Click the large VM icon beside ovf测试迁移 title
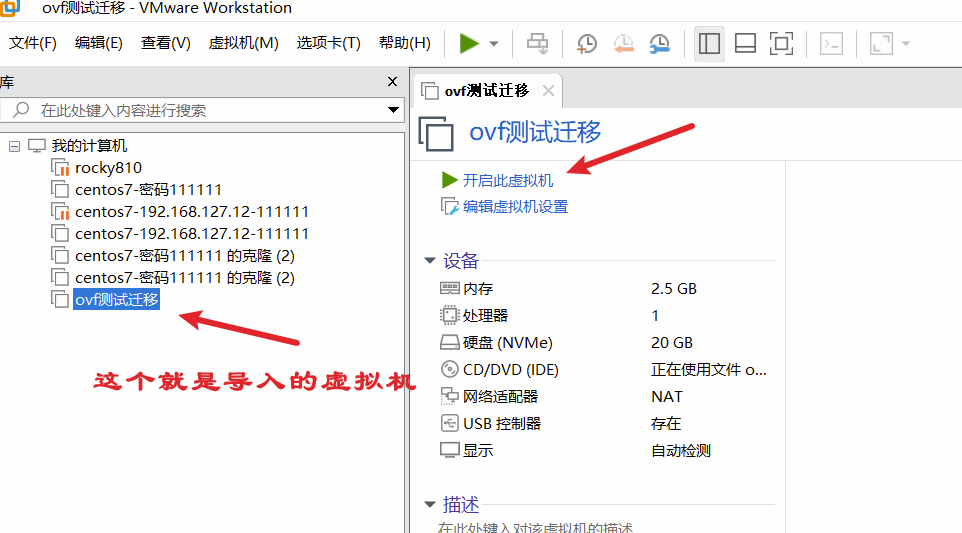 pyautogui.click(x=436, y=134)
